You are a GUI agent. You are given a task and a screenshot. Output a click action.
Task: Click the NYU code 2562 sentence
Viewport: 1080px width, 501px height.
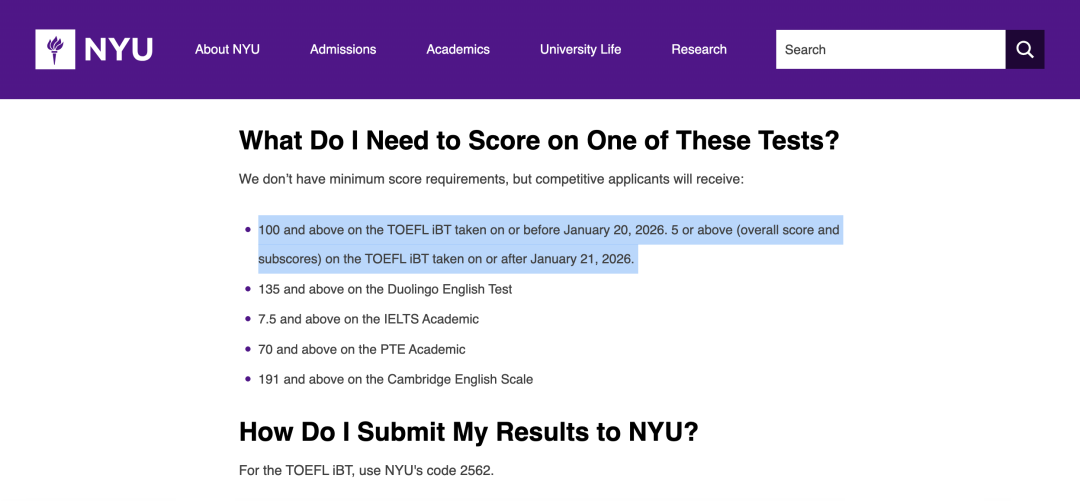pos(366,470)
